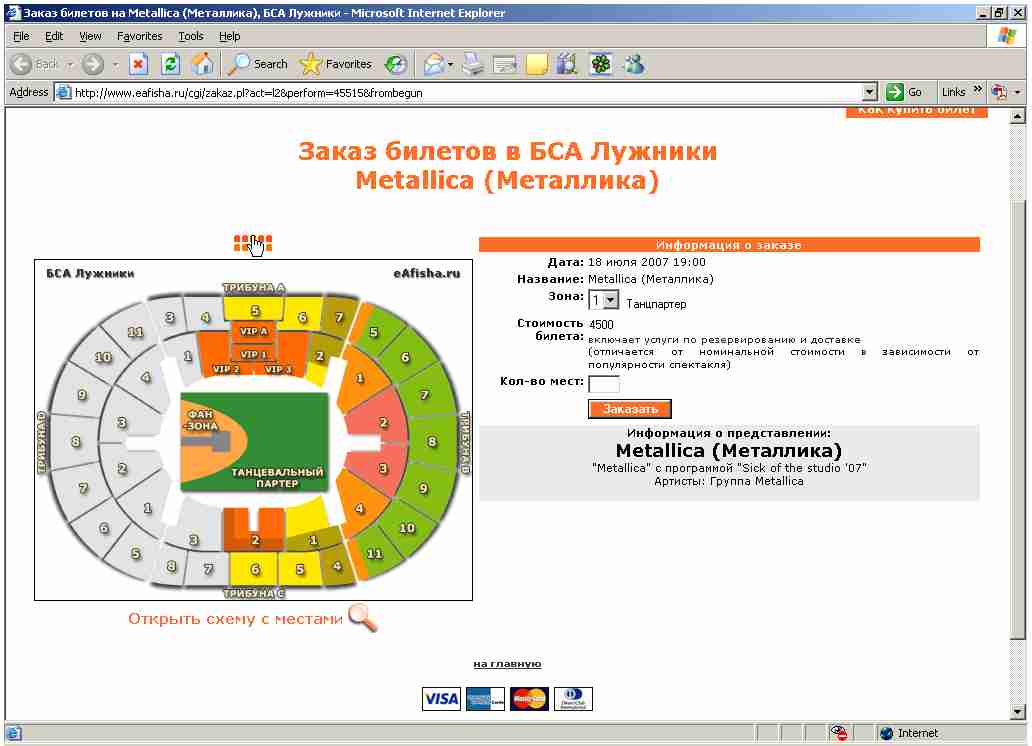Open the Открыть схему с местами link
The height and width of the screenshot is (746, 1032).
pos(235,618)
